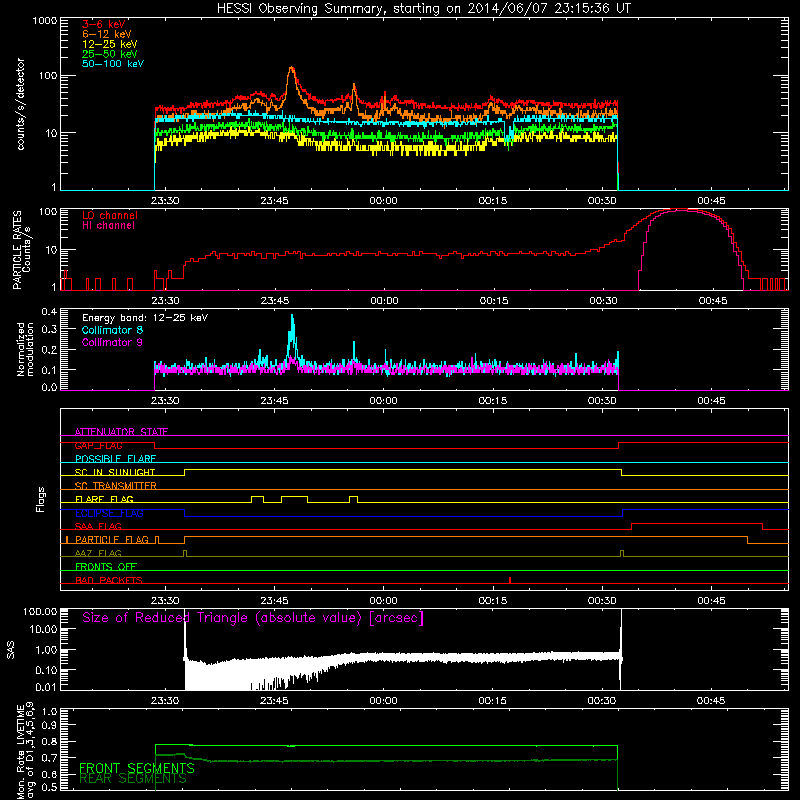Click the Flags panel axis label

point(41,499)
